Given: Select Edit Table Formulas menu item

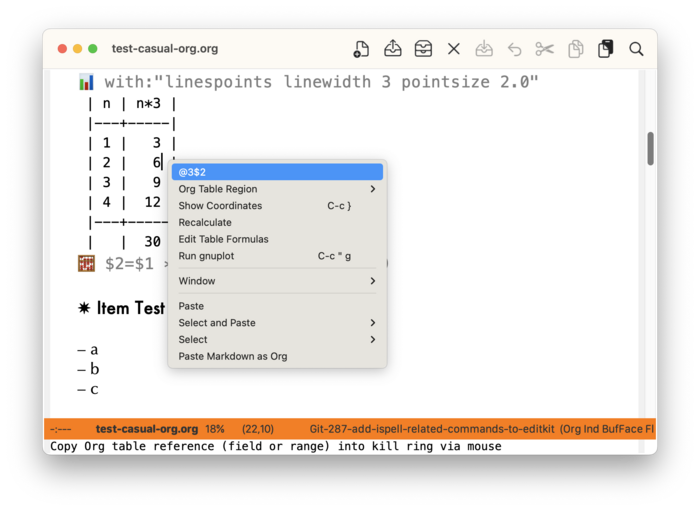Looking at the screenshot, I should tap(277, 239).
